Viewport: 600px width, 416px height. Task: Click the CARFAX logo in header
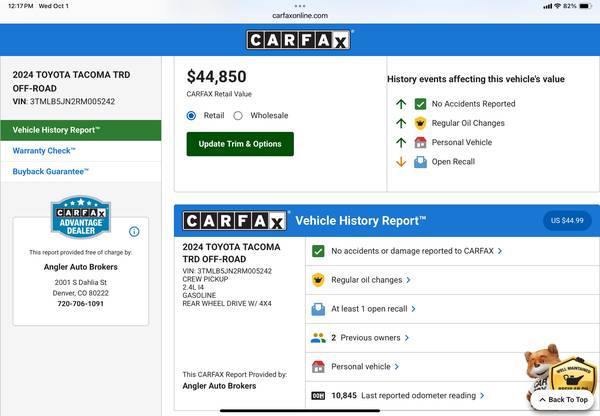point(299,40)
